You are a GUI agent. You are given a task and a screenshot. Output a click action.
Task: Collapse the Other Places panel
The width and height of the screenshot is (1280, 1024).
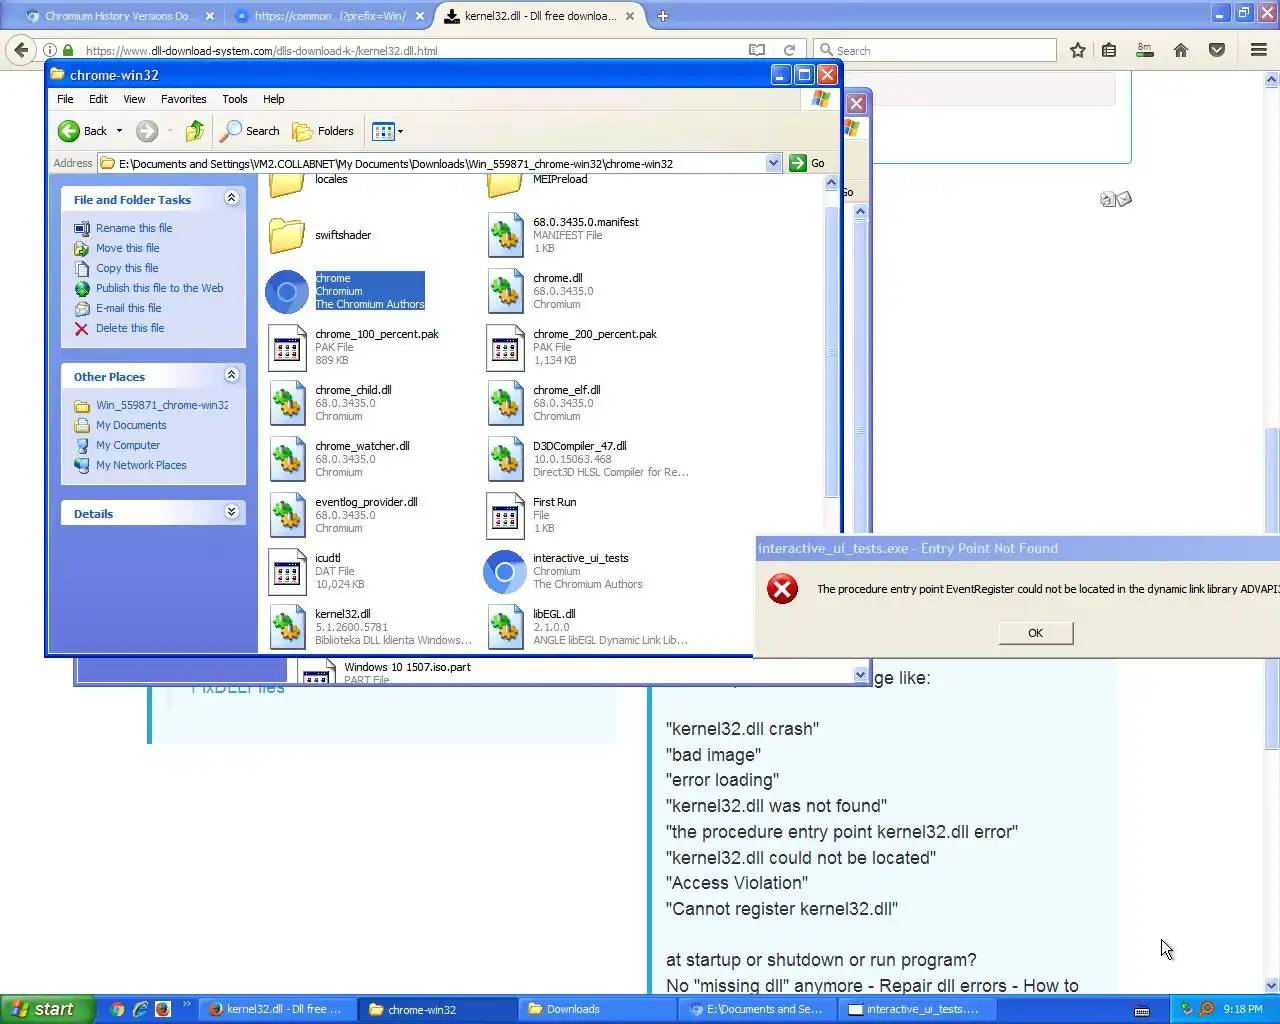[231, 375]
